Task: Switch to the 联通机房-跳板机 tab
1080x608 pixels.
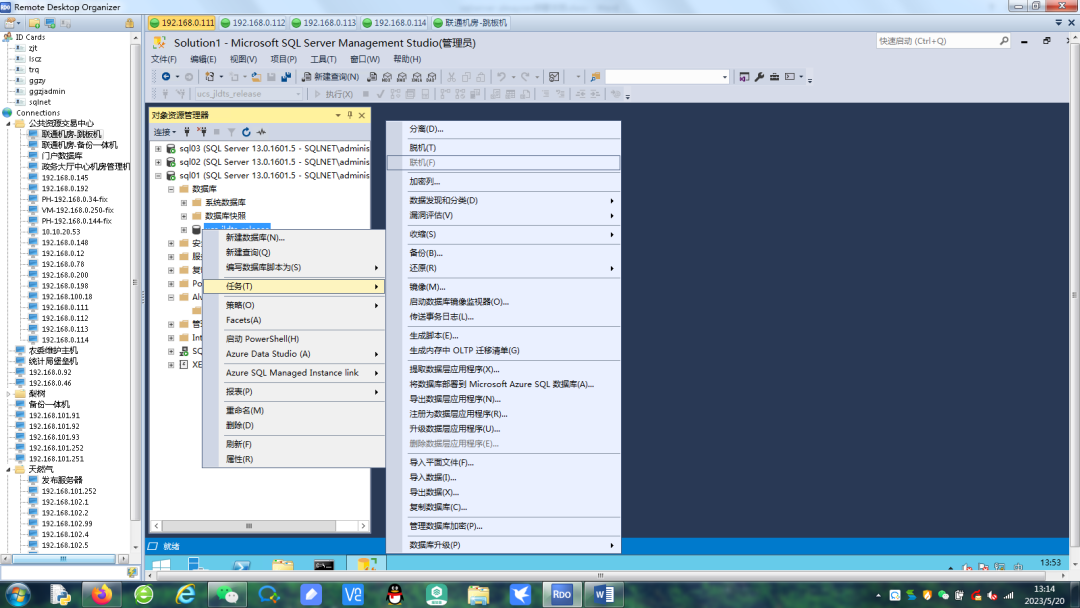Action: coord(470,23)
